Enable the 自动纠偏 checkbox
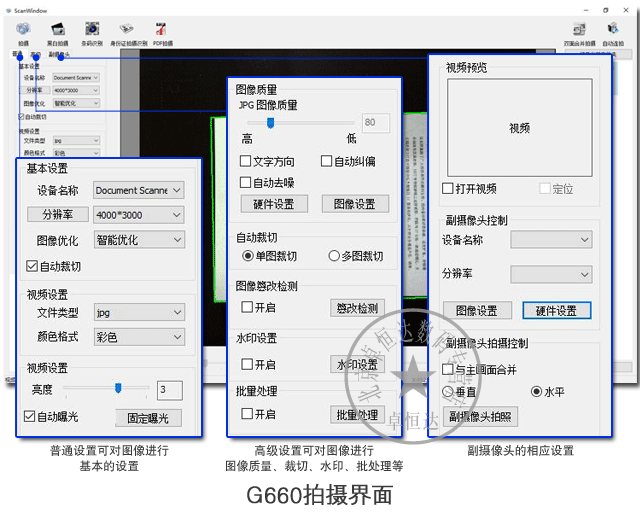The image size is (640, 513). point(326,161)
